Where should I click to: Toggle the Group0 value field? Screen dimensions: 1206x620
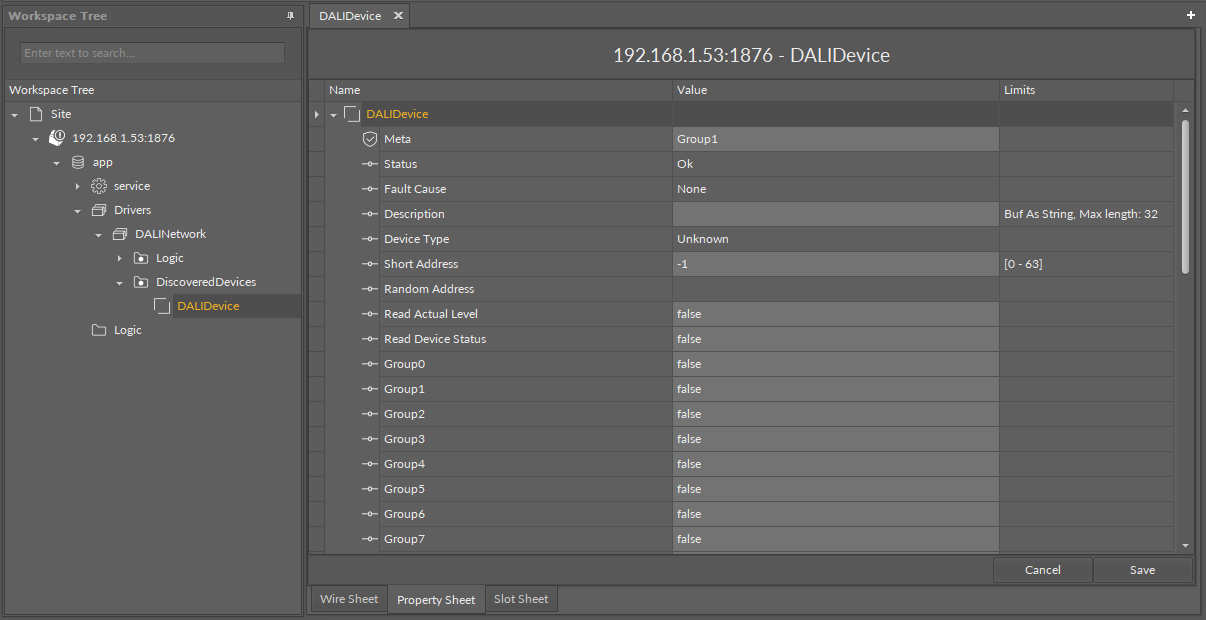pos(835,364)
